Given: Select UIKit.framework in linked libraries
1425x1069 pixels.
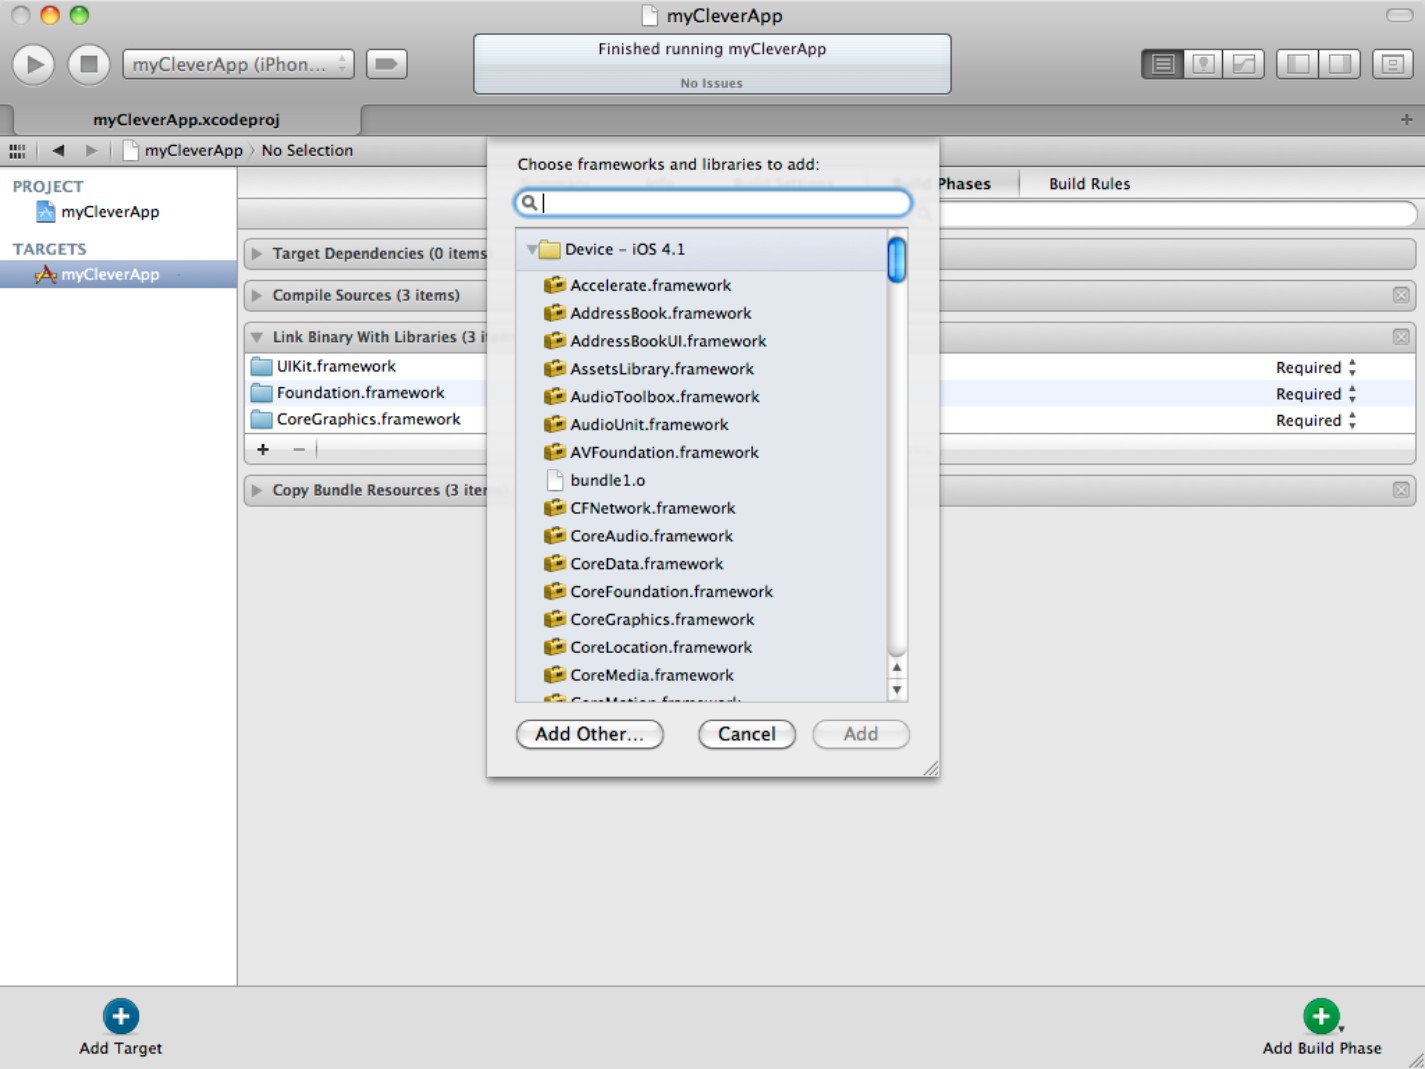Looking at the screenshot, I should point(336,367).
